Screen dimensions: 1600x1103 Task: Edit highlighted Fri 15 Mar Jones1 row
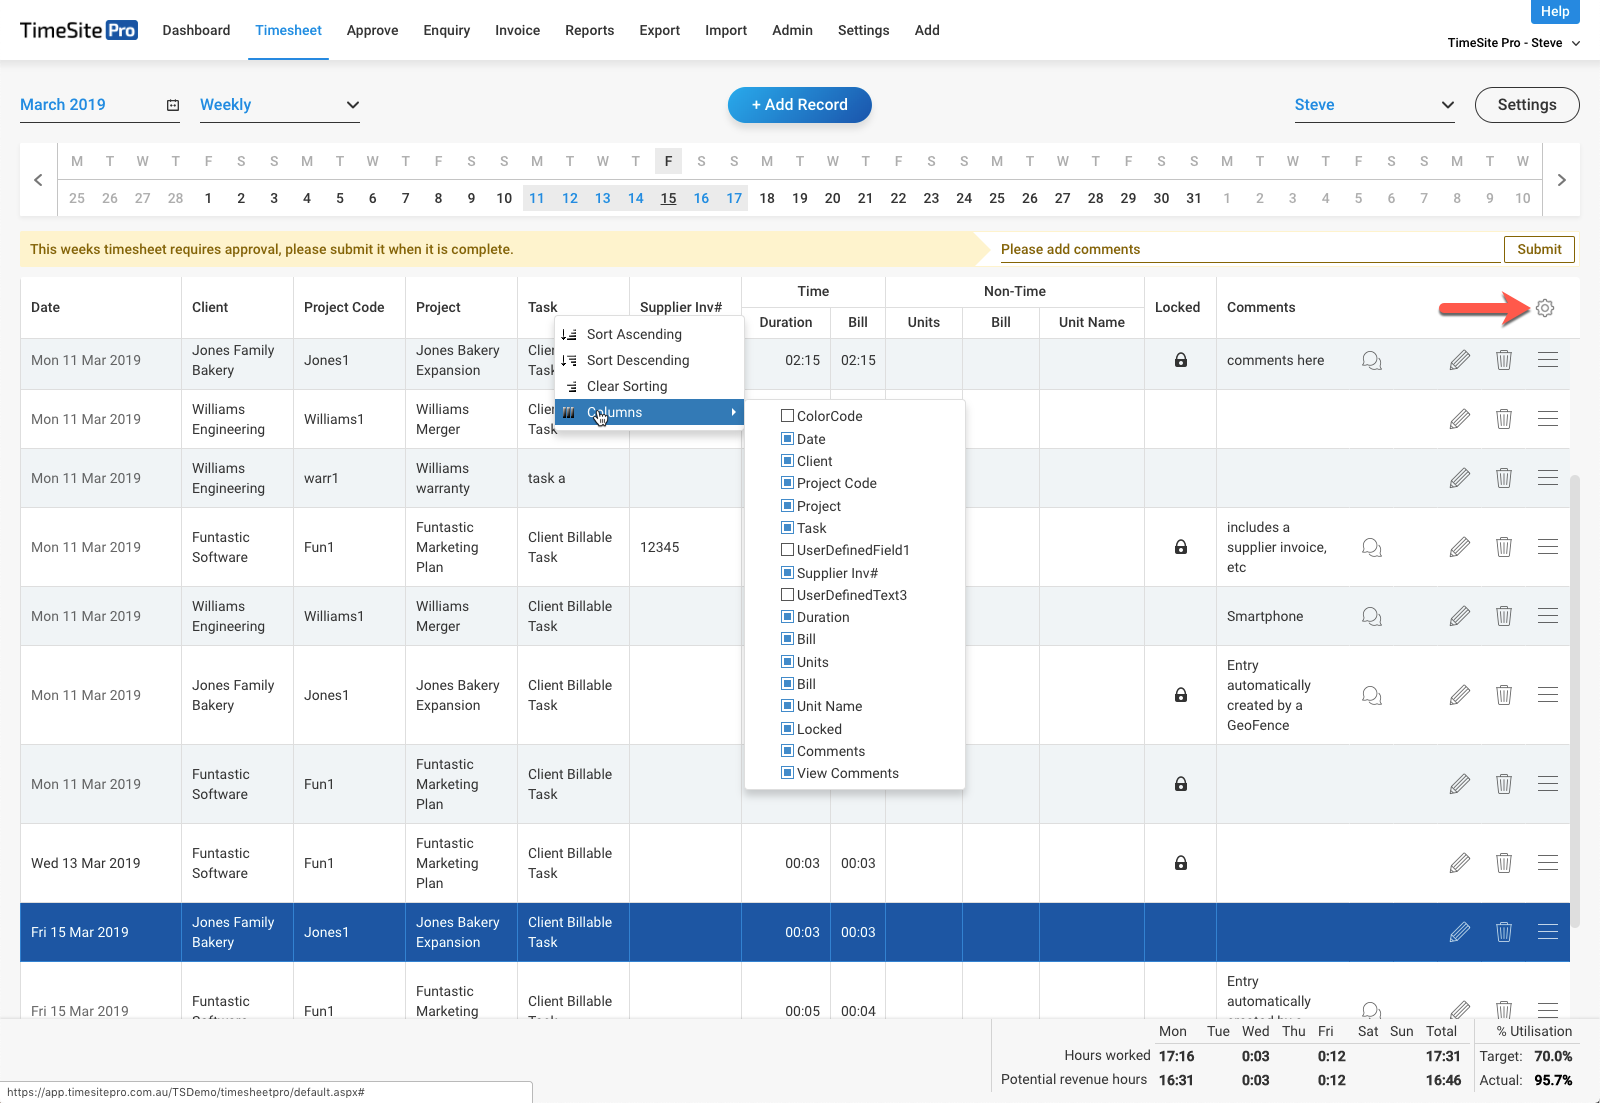[1460, 932]
